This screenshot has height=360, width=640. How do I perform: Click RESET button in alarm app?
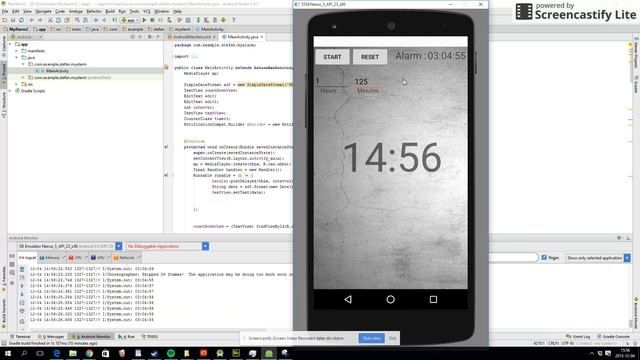coord(370,57)
